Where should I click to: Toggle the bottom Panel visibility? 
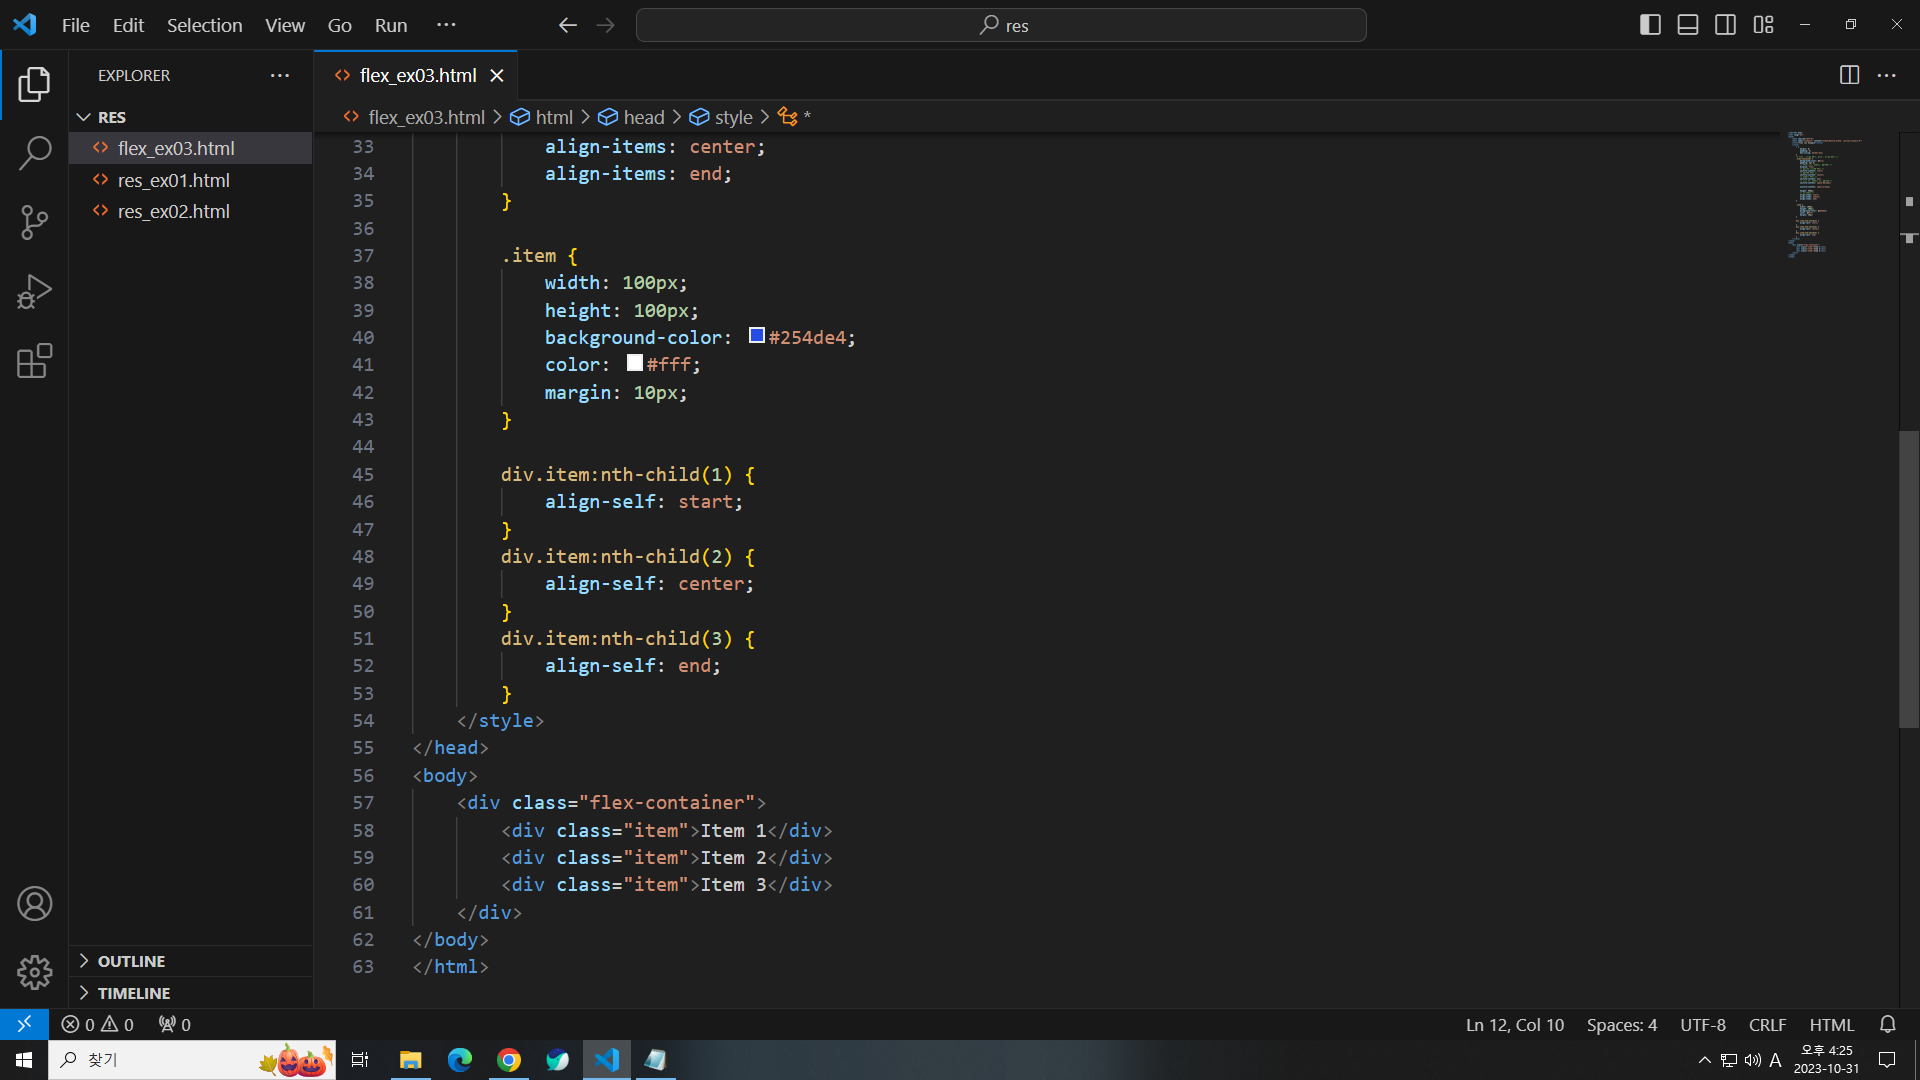coord(1688,25)
